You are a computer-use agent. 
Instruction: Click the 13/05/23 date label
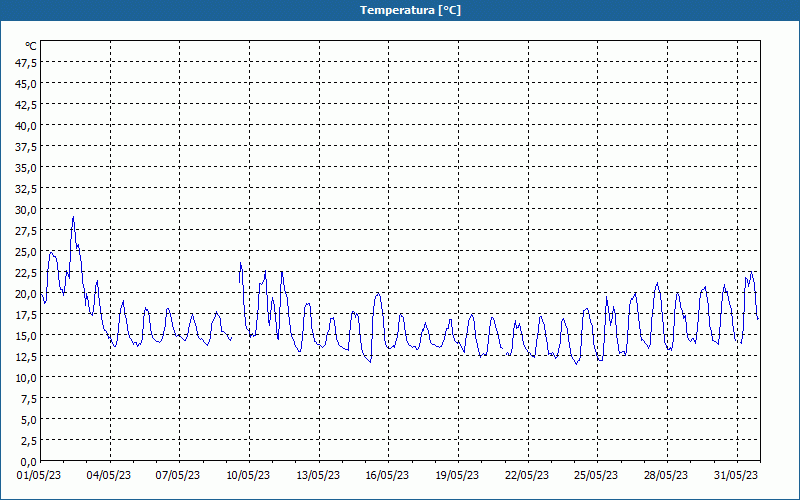(318, 476)
